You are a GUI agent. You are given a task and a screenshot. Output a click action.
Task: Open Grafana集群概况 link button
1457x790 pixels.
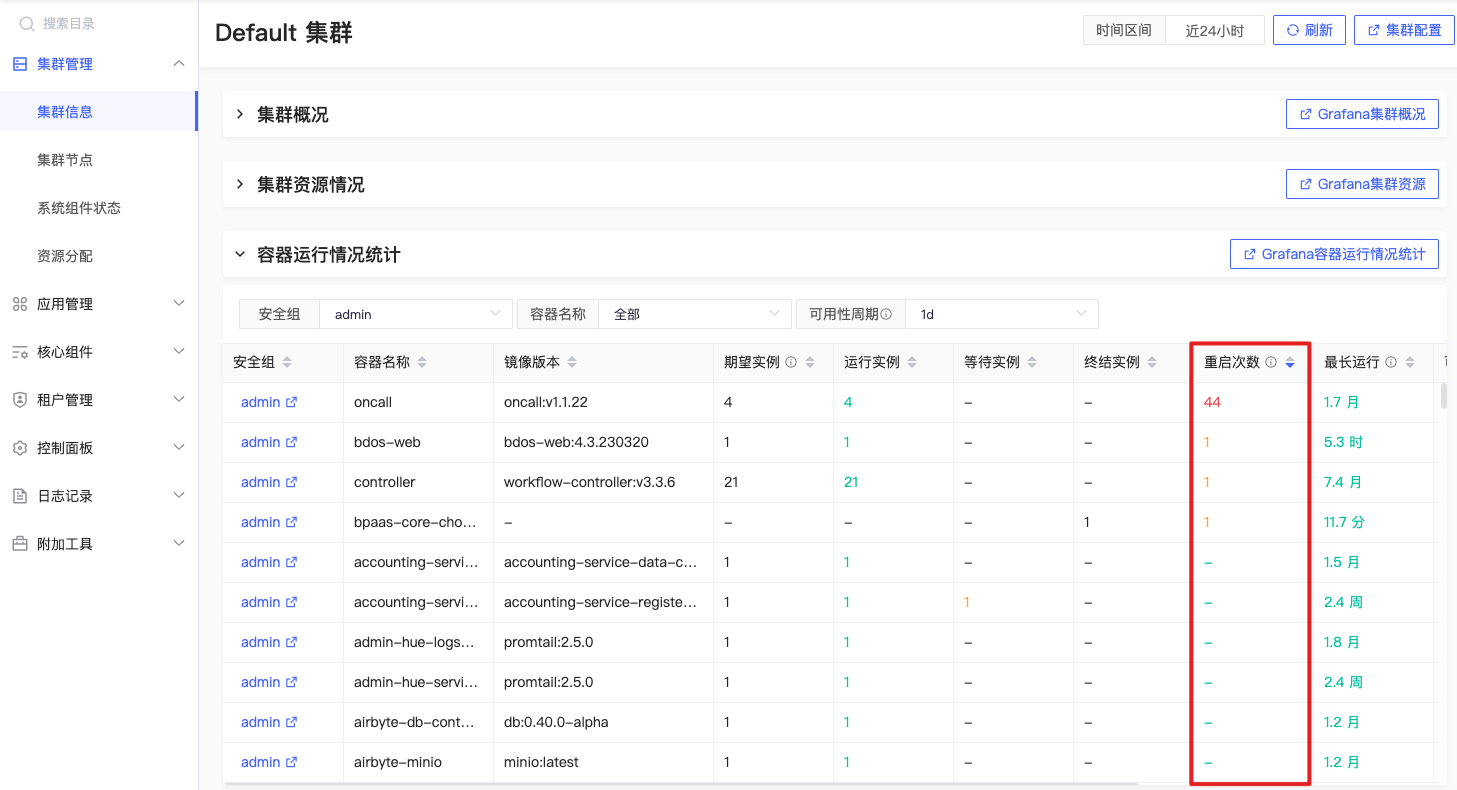click(x=1362, y=115)
